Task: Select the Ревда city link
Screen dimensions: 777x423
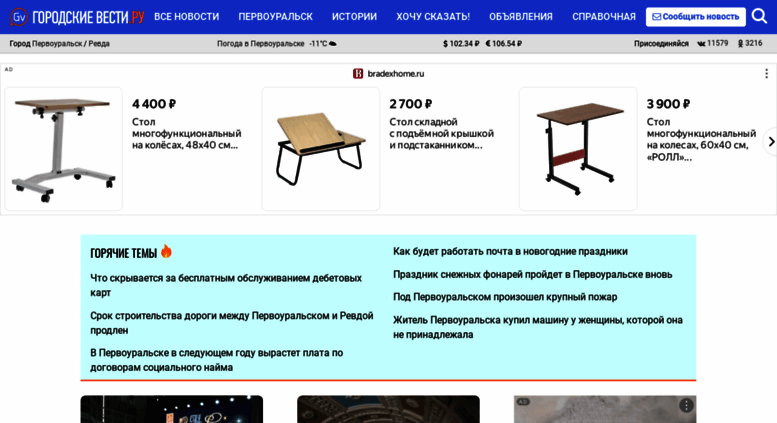Action: 99,44
